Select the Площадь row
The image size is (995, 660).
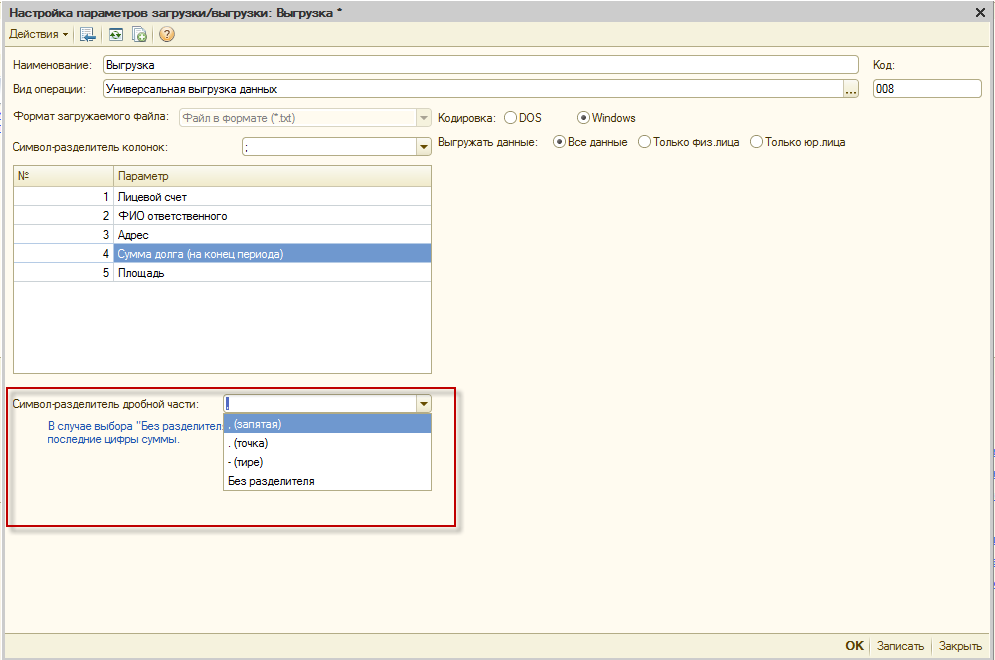click(x=222, y=273)
